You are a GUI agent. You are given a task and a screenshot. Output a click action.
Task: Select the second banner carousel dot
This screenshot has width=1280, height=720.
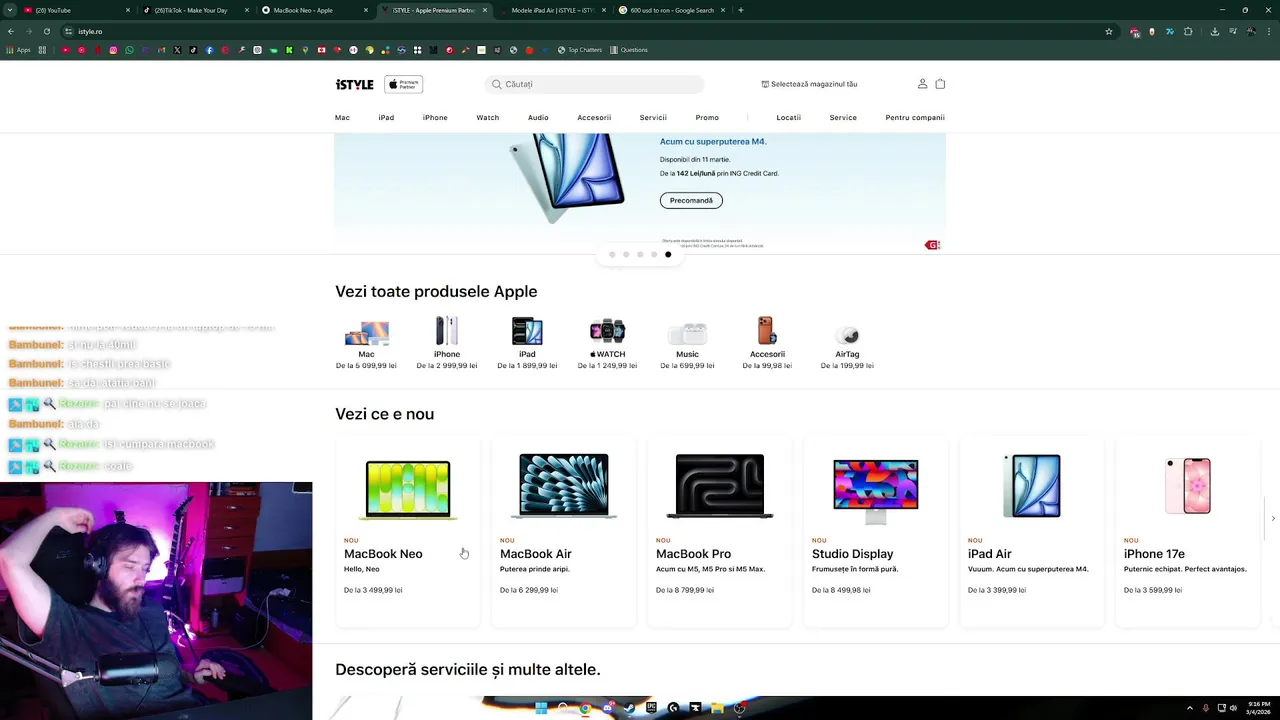626,254
